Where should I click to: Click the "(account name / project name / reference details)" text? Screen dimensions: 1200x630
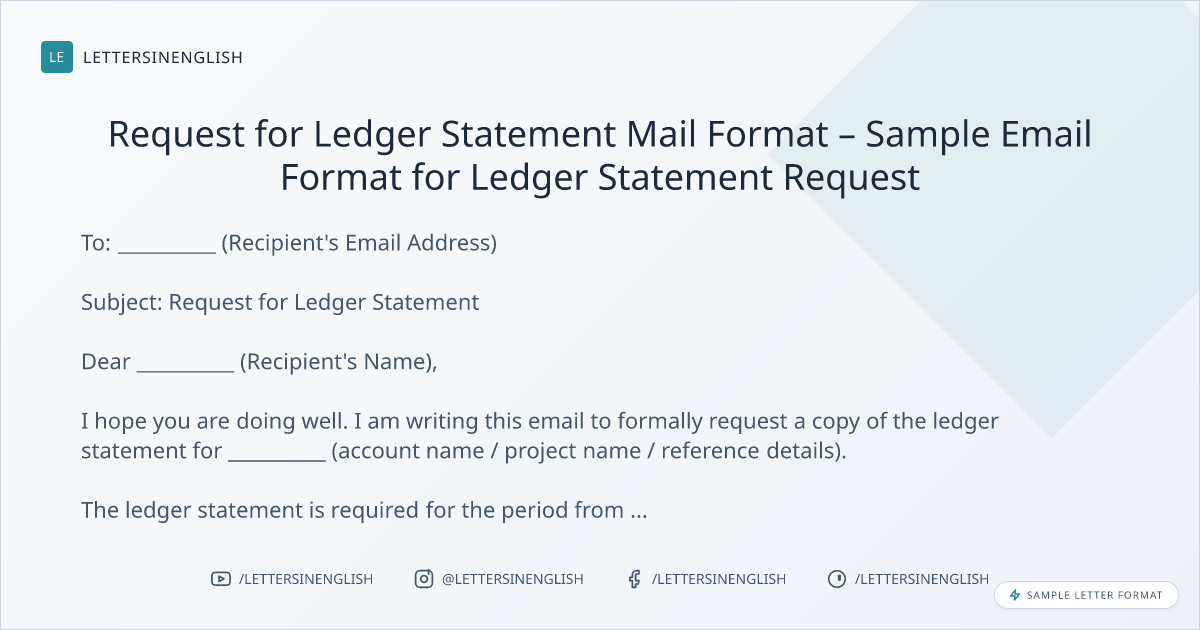click(588, 451)
